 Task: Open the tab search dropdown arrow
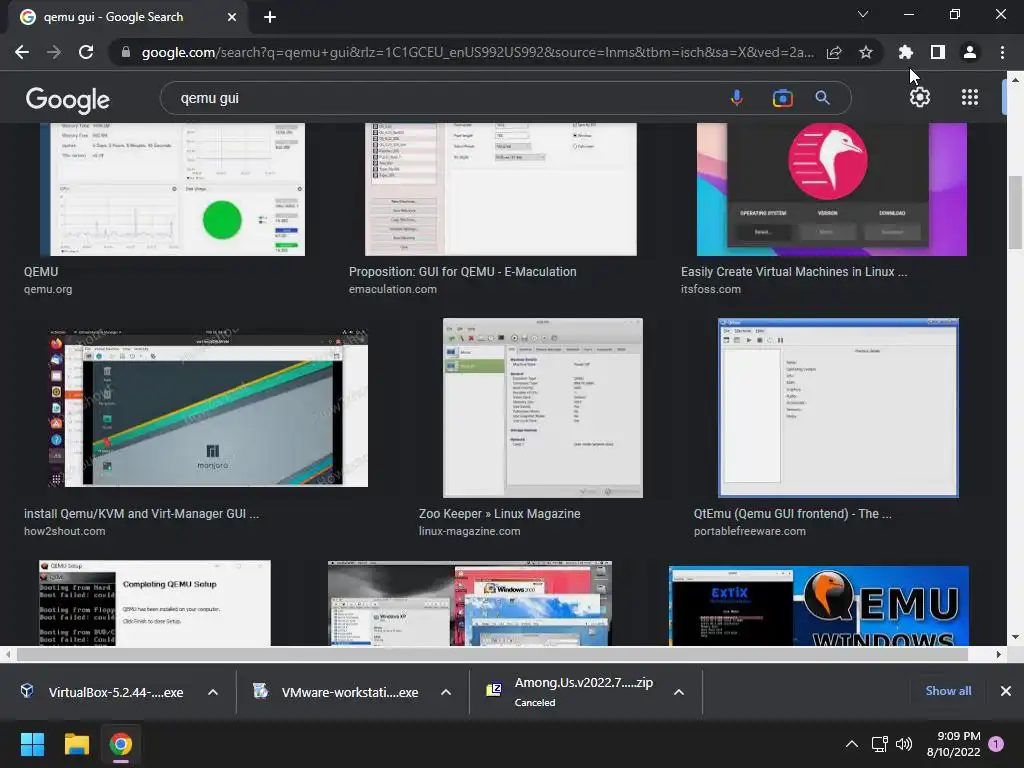[863, 14]
